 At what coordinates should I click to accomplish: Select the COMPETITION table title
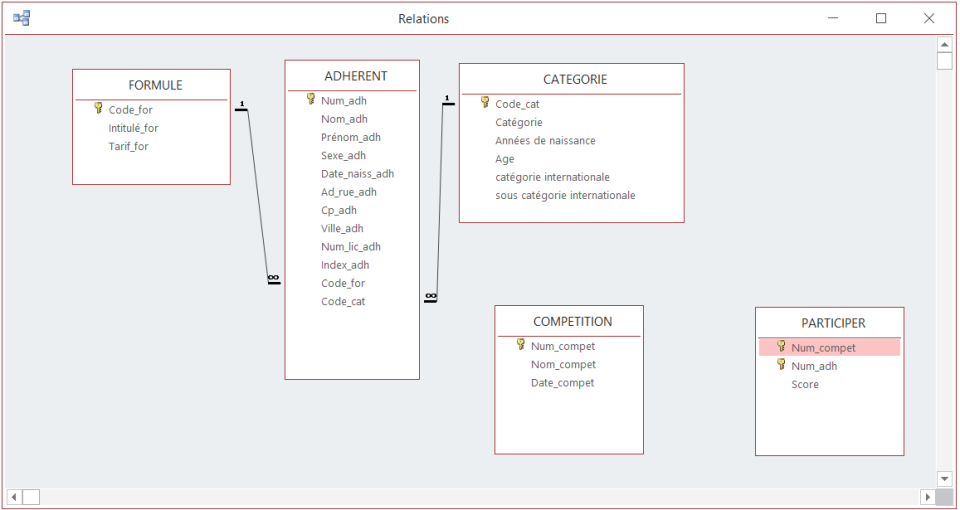tap(572, 321)
